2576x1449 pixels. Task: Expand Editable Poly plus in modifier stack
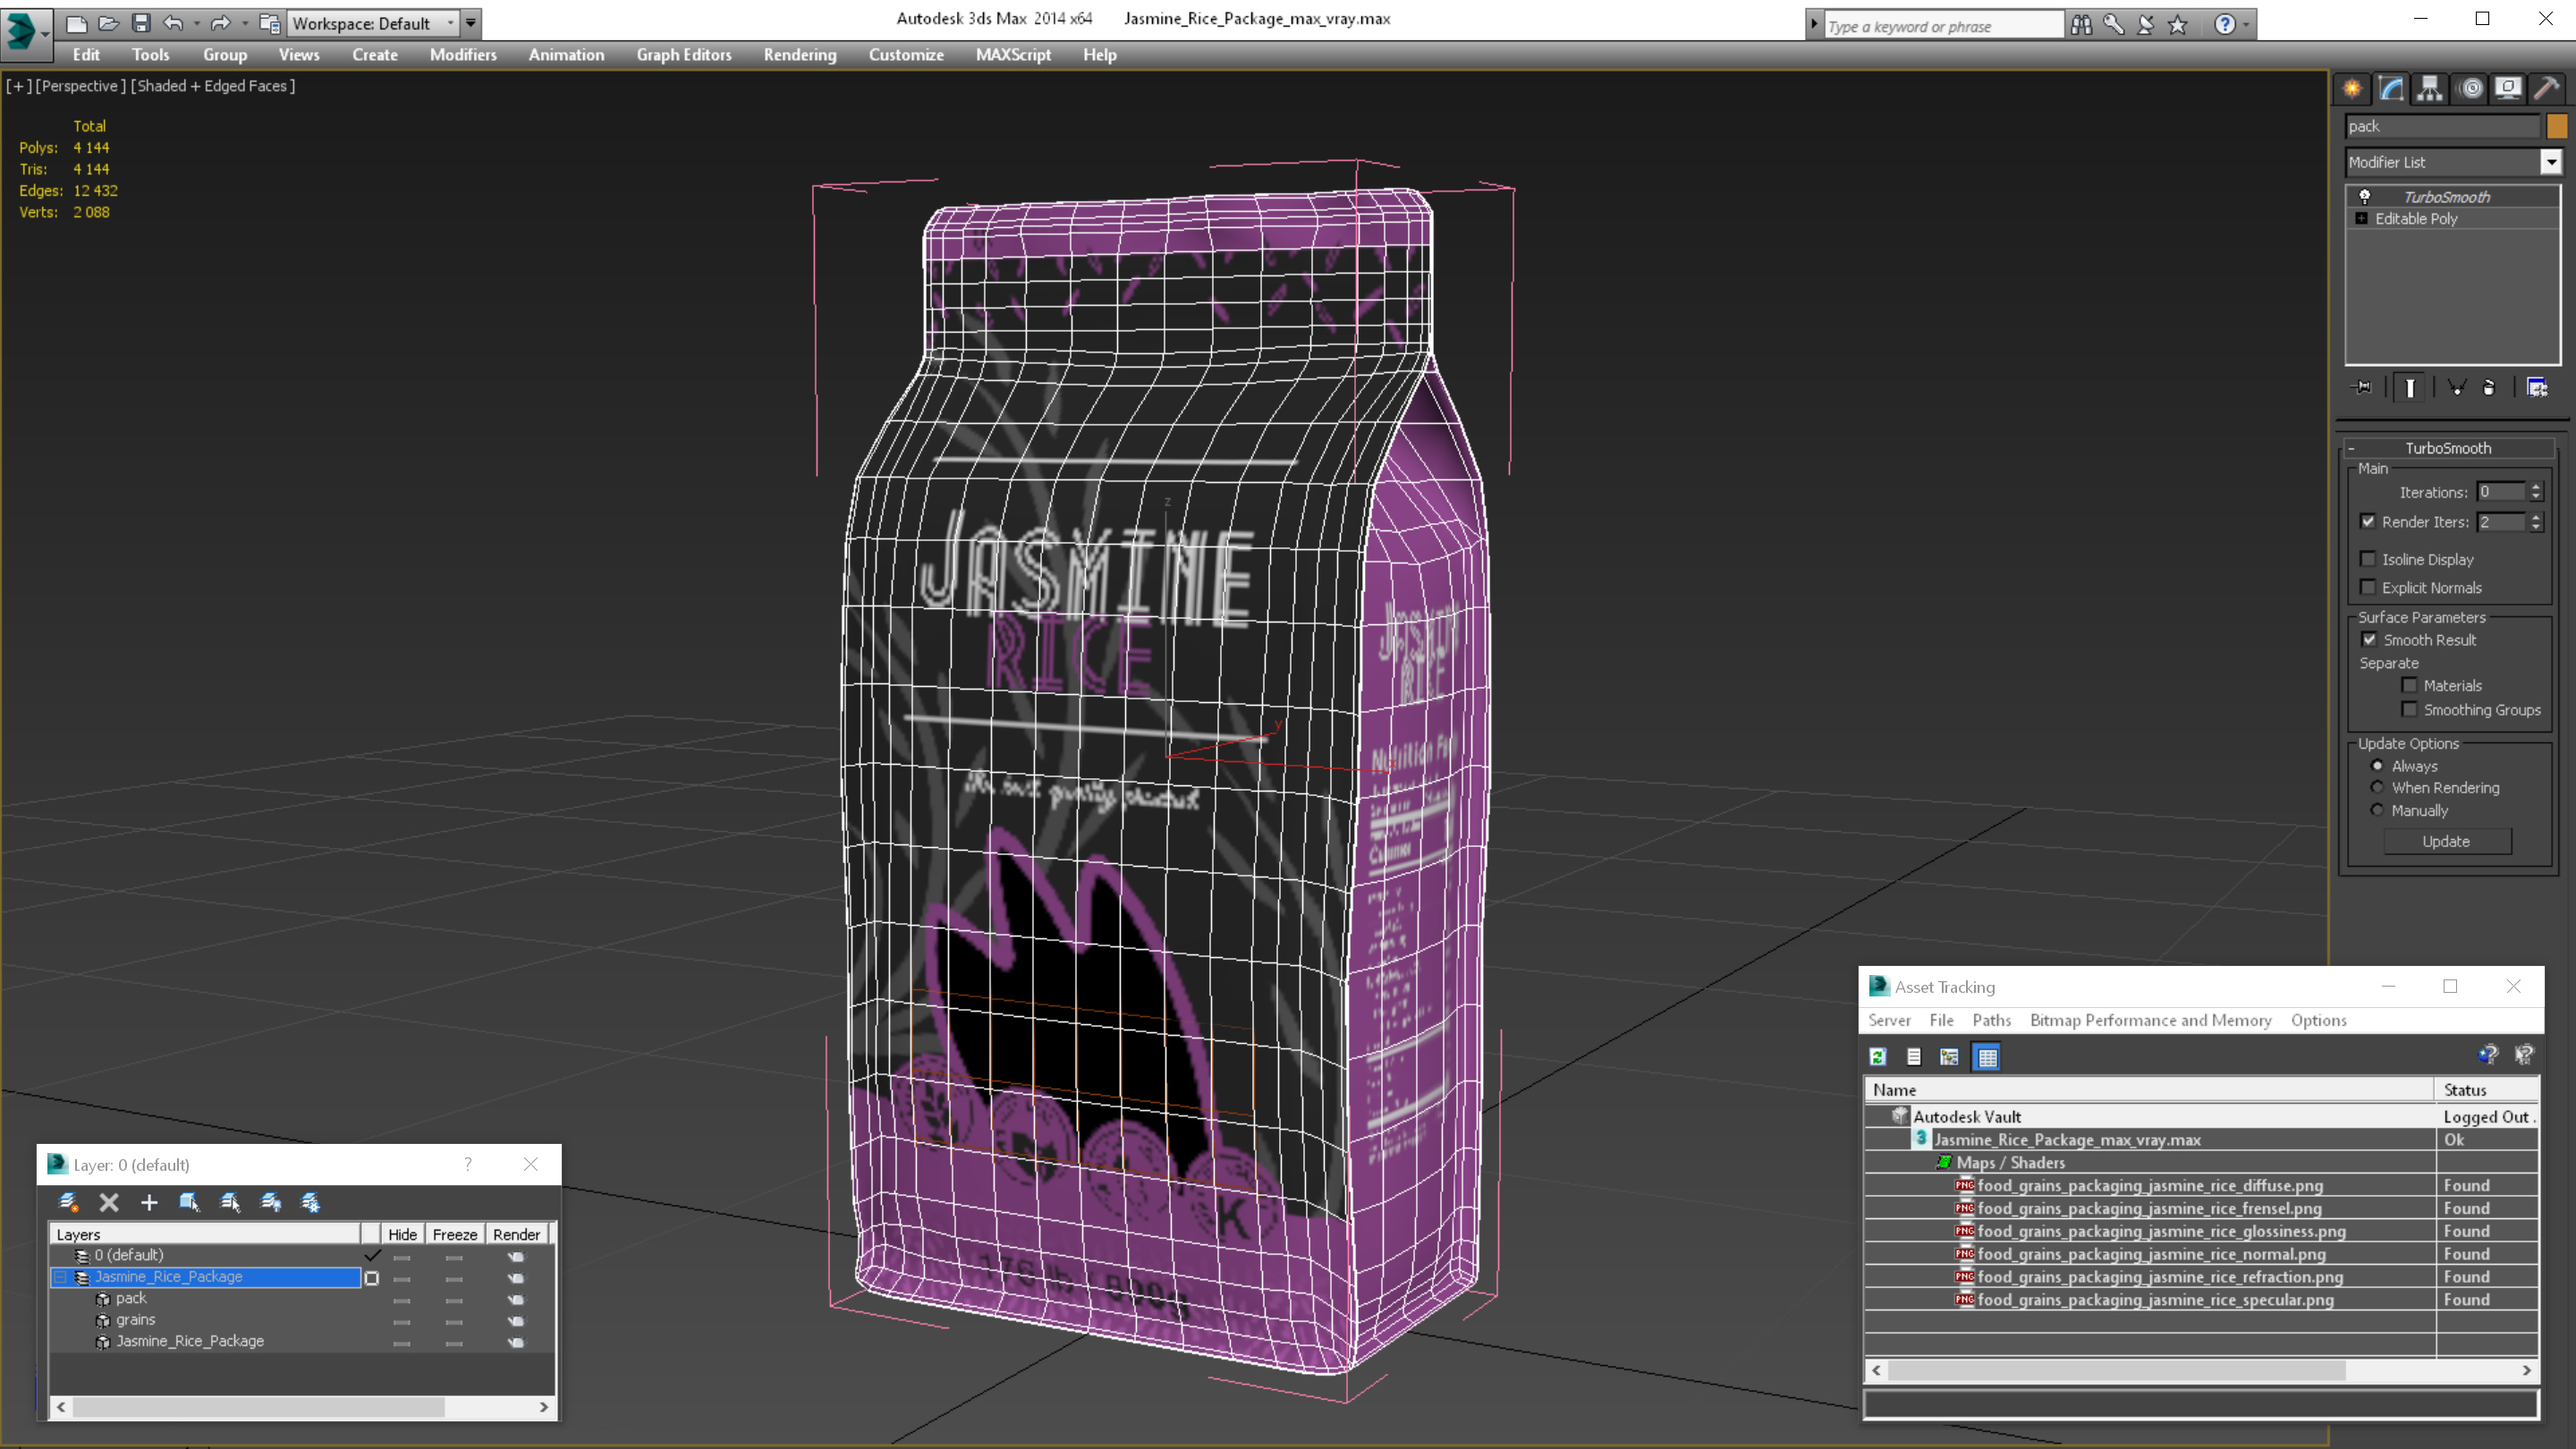2361,218
